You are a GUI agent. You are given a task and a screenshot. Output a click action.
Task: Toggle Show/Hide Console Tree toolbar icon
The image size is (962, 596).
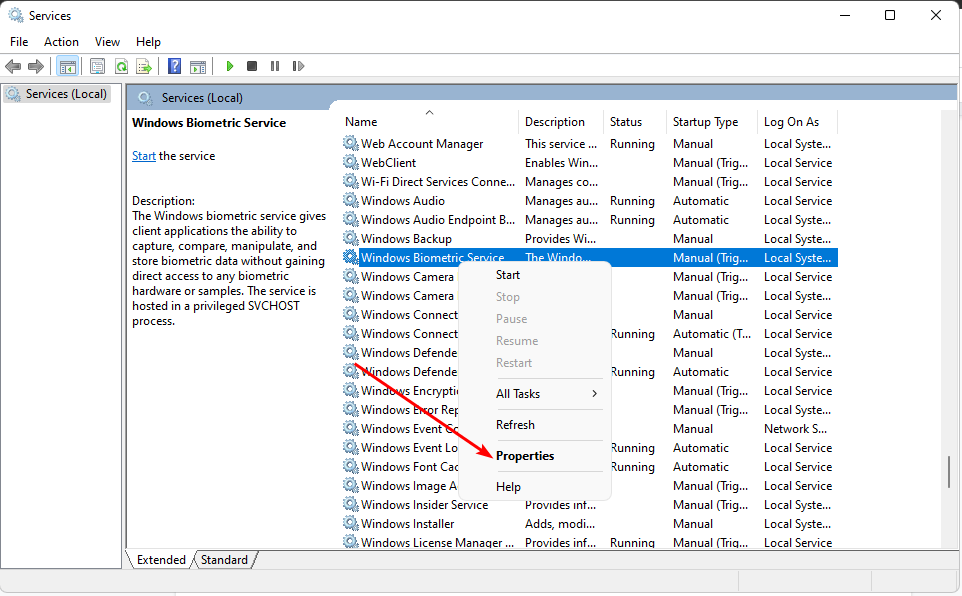(x=67, y=66)
